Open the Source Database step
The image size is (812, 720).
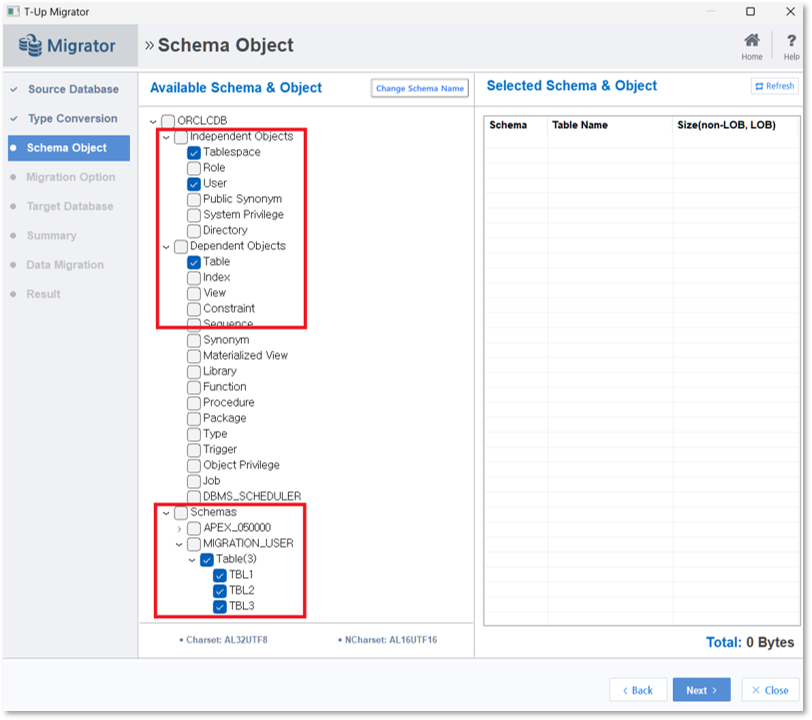[x=73, y=89]
